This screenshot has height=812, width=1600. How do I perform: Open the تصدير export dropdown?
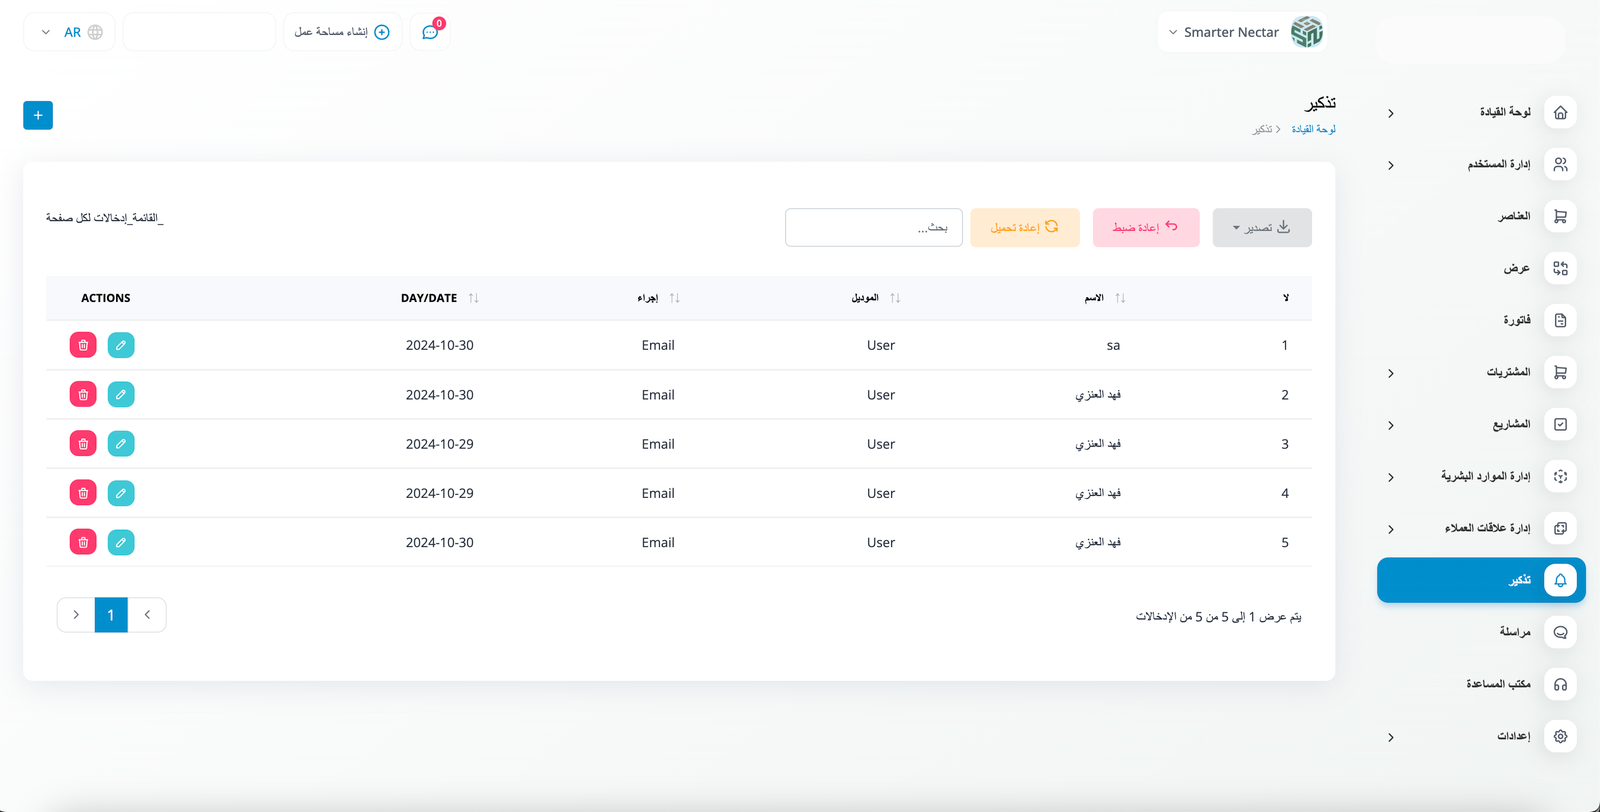(1261, 228)
